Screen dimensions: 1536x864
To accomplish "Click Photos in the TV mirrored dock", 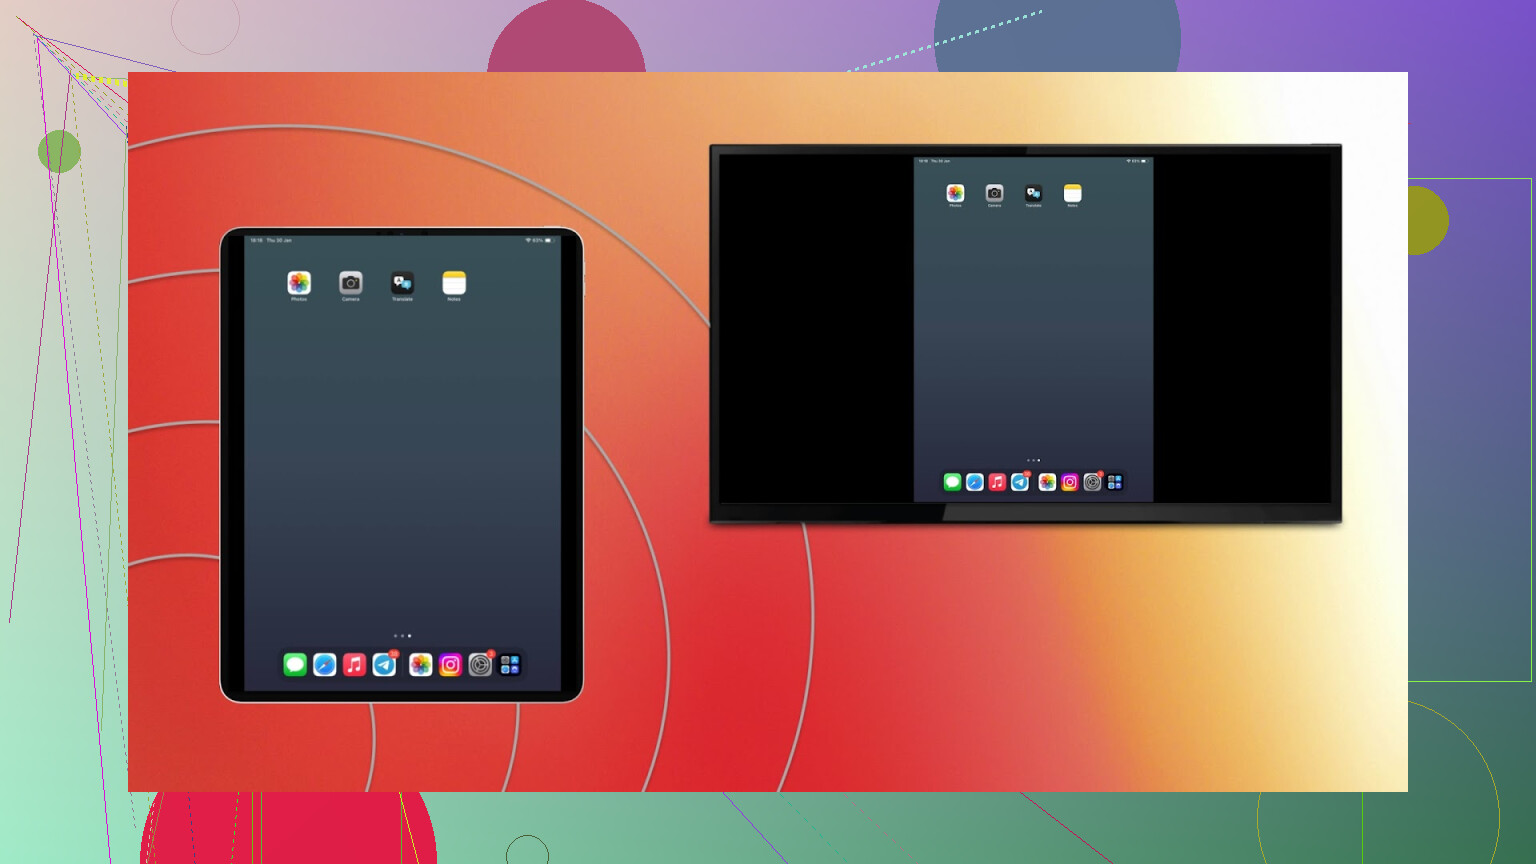I will [x=1047, y=482].
